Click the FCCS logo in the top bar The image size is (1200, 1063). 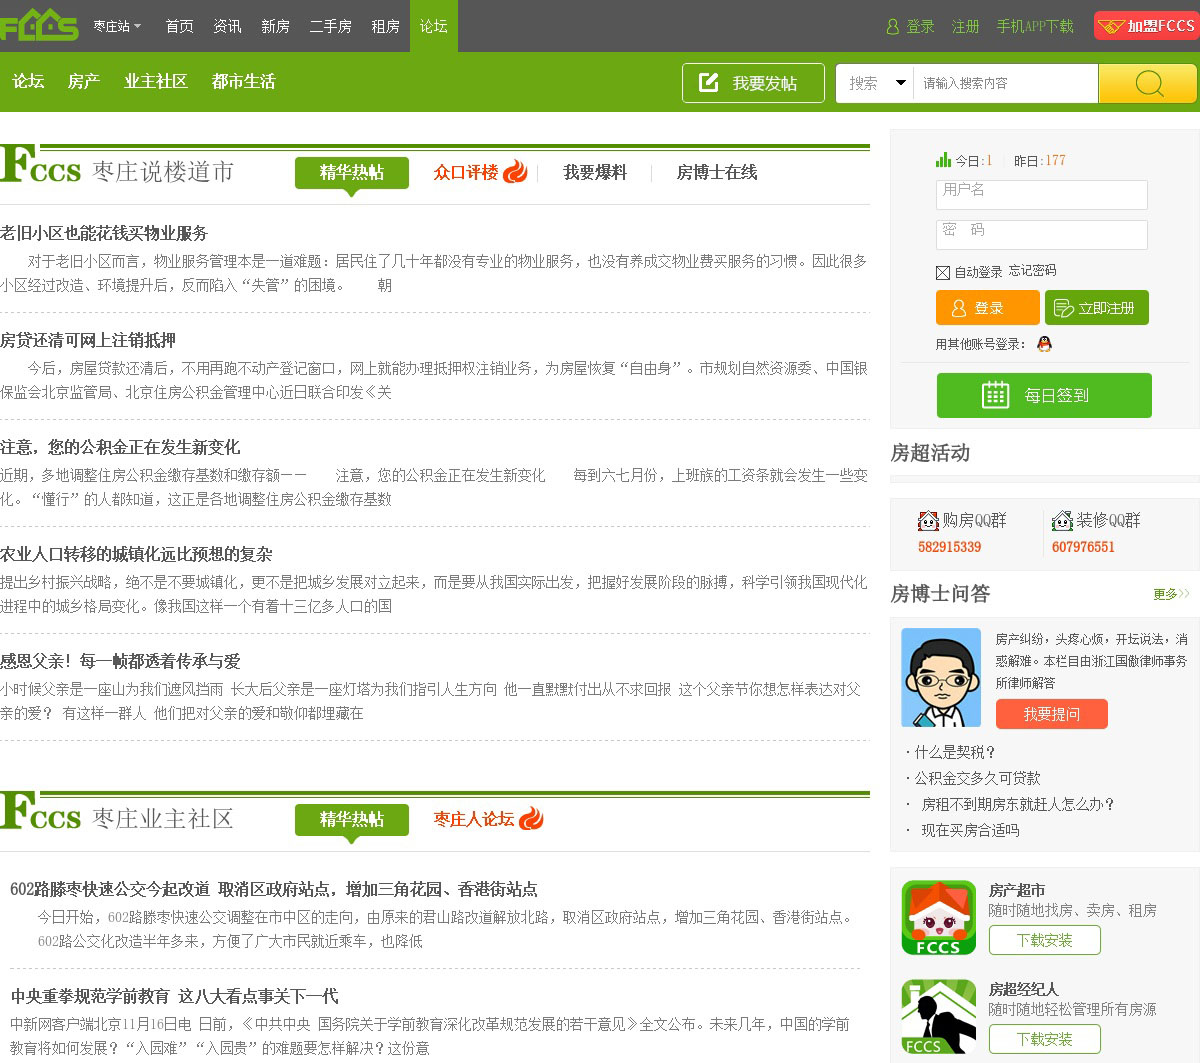(40, 25)
